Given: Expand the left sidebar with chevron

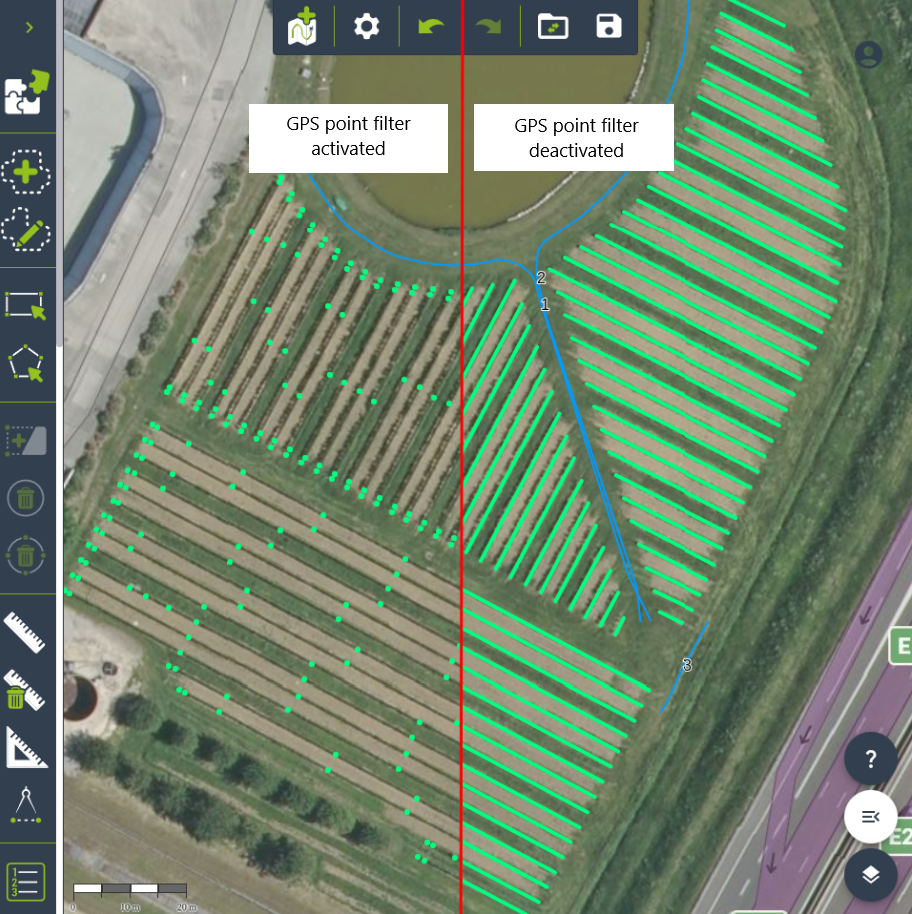Looking at the screenshot, I should [x=29, y=27].
